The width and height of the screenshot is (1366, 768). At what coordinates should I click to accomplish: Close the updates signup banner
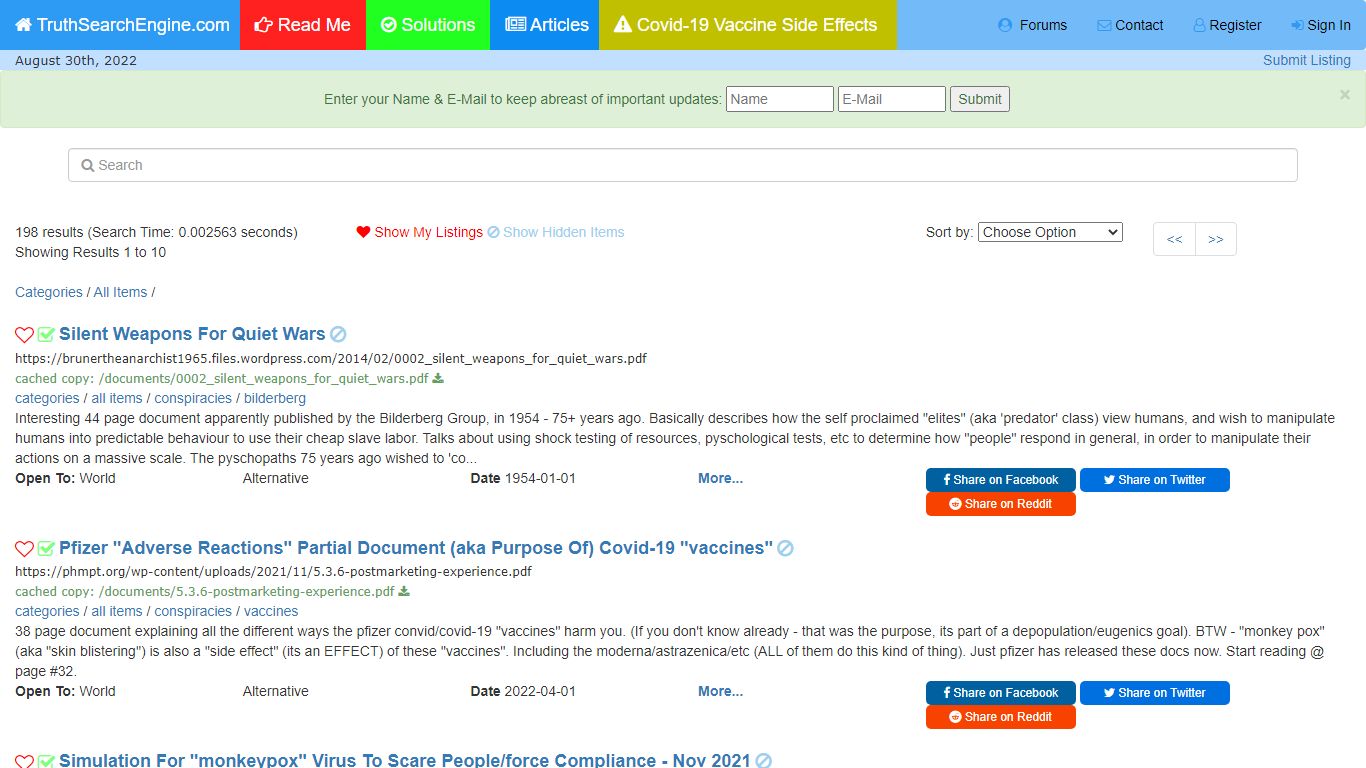click(x=1345, y=95)
